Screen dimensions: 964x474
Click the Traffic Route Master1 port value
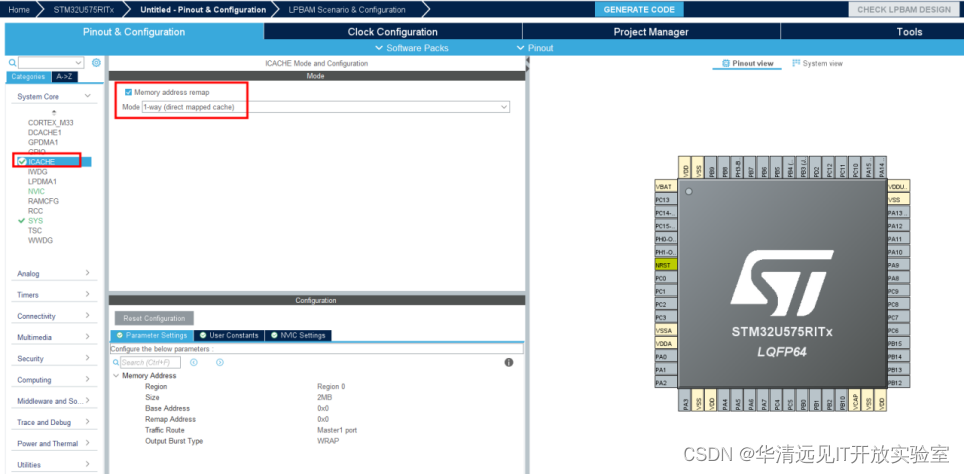[x=337, y=430]
